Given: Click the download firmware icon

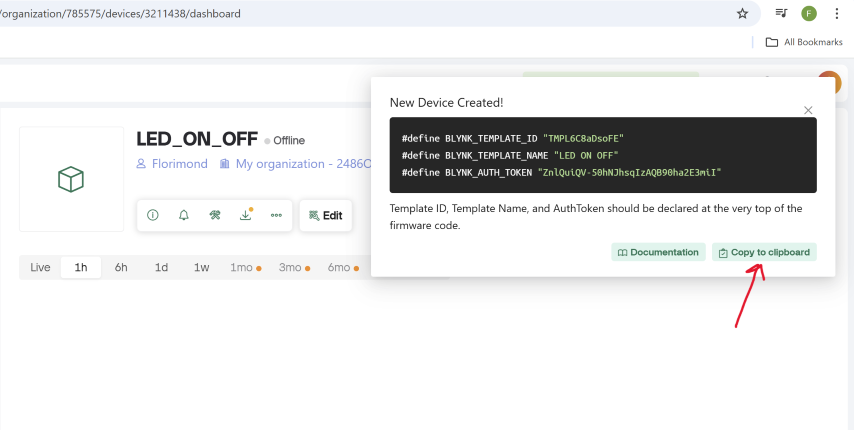Looking at the screenshot, I should (246, 215).
